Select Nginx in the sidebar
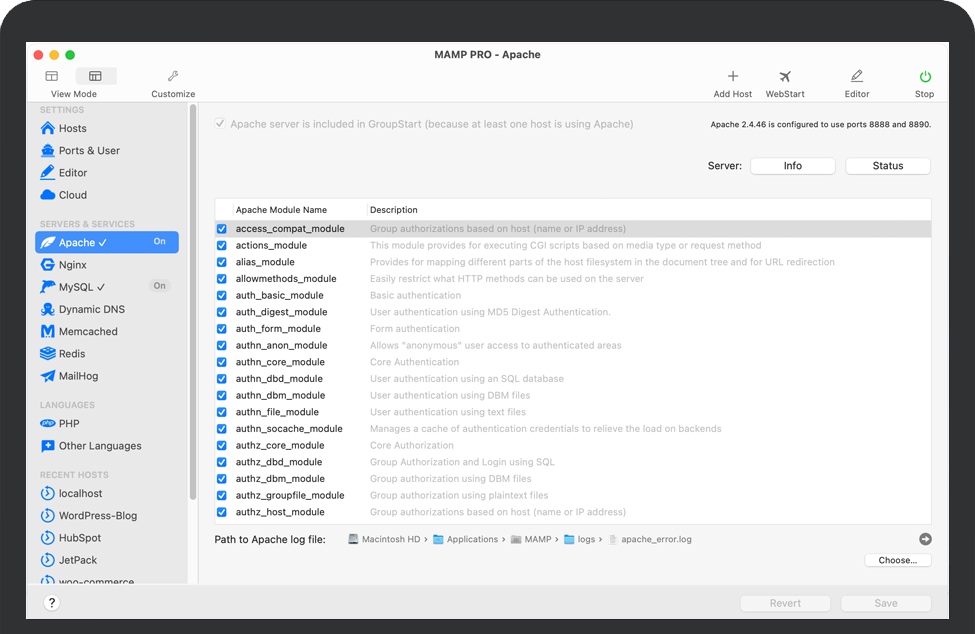Screen dimensions: 975x634 click(x=72, y=265)
